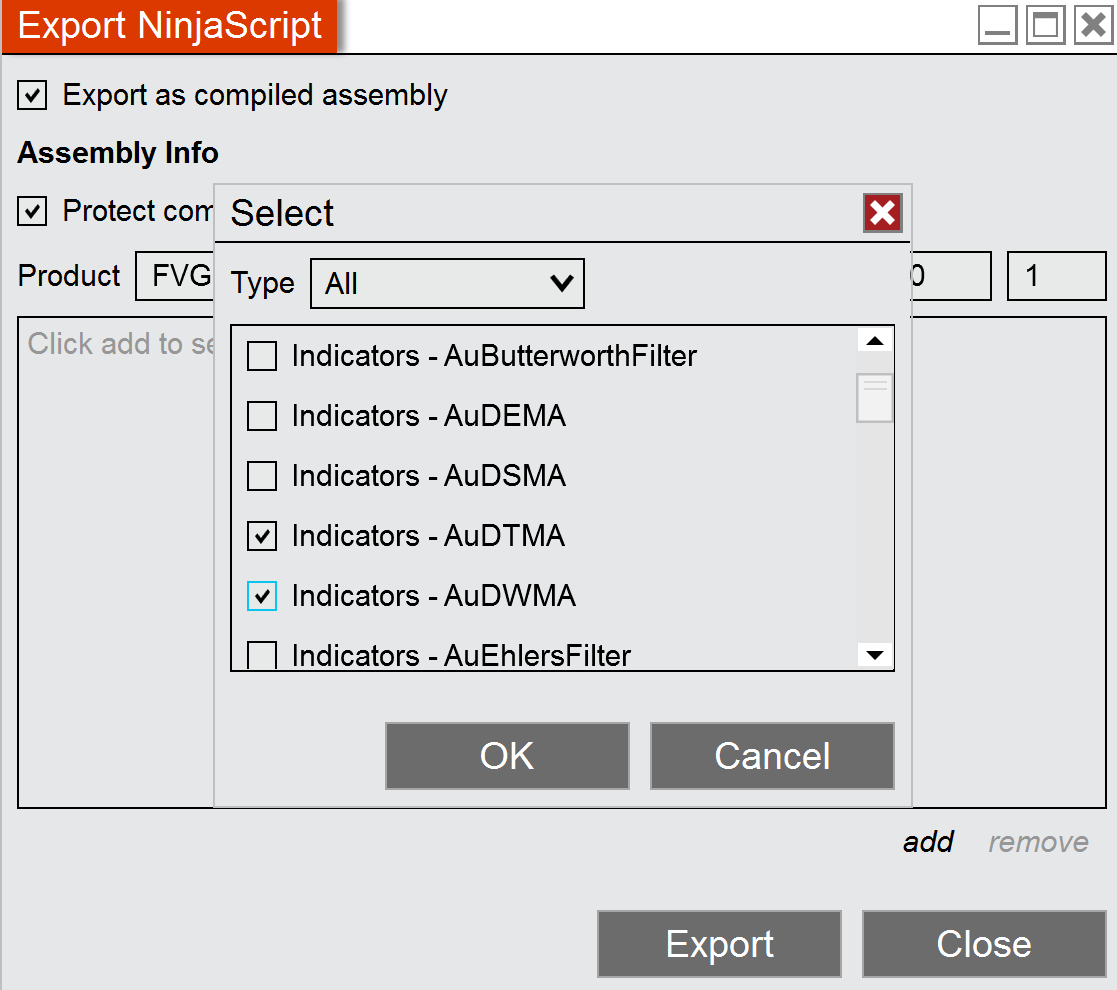The height and width of the screenshot is (990, 1117).
Task: Select the AuDSMA indicator label text
Action: click(429, 476)
